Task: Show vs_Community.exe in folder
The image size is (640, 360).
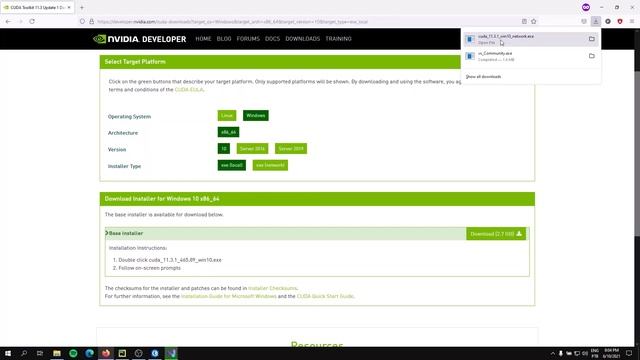Action: point(591,56)
